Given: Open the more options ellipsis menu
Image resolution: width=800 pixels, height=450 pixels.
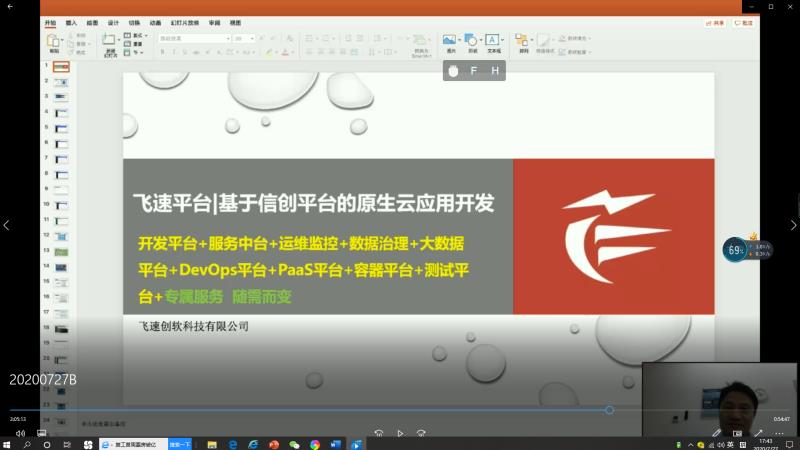Looking at the screenshot, I should coord(778,433).
